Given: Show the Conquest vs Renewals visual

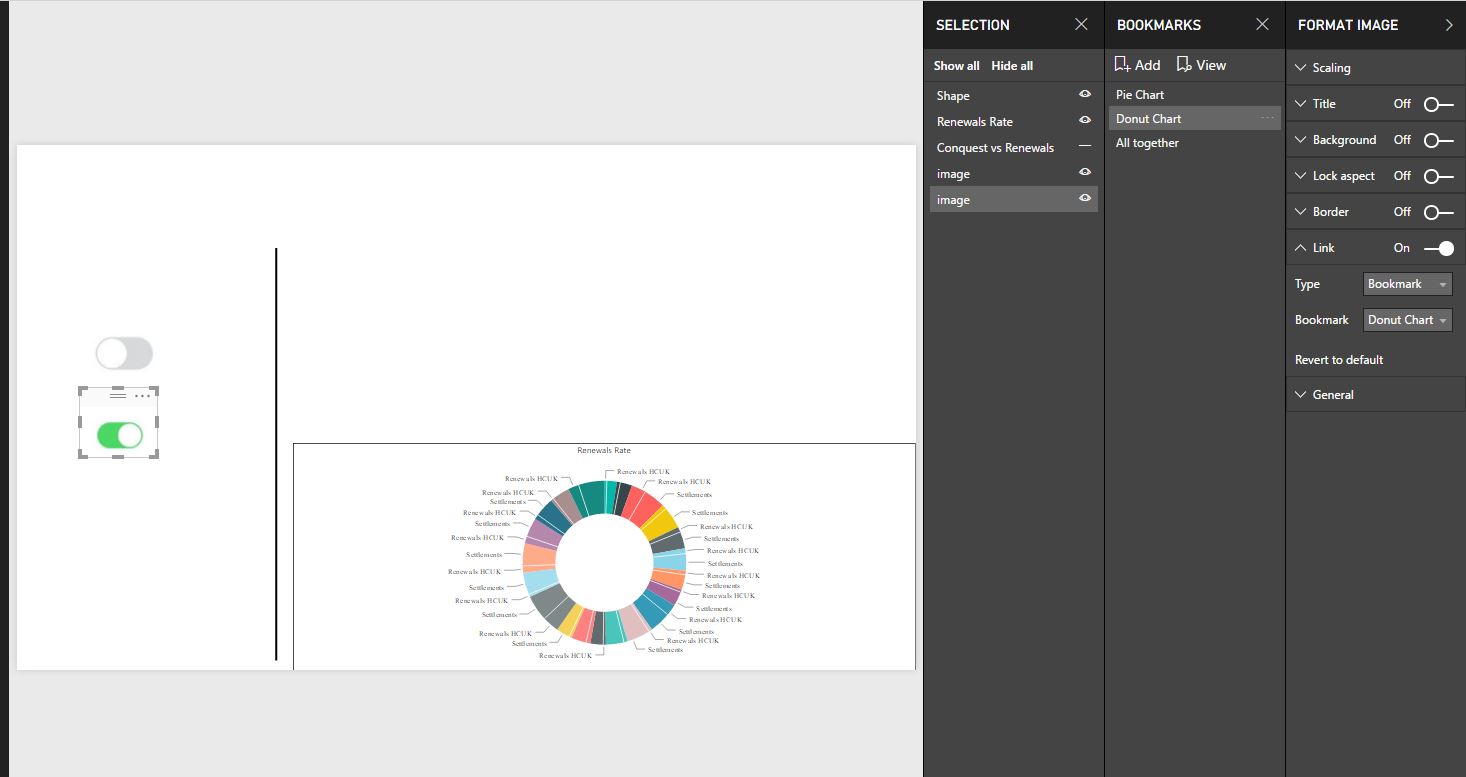Looking at the screenshot, I should [x=1085, y=147].
